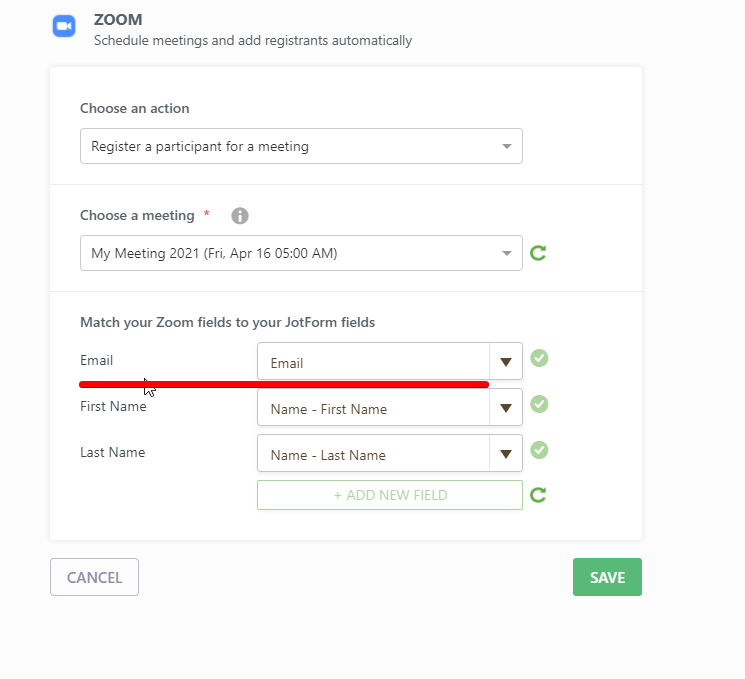
Task: Click the Last Name Zoom field label
Action: click(x=113, y=452)
